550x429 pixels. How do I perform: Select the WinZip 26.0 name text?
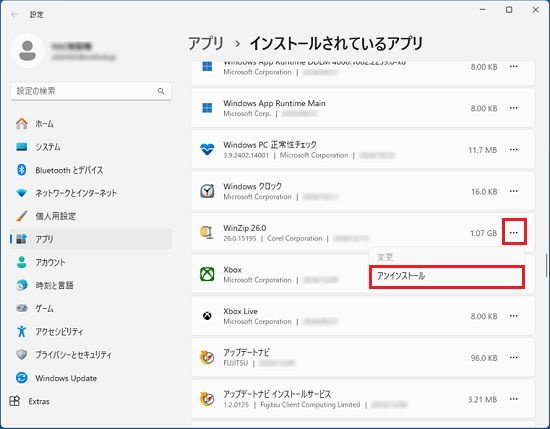click(245, 228)
